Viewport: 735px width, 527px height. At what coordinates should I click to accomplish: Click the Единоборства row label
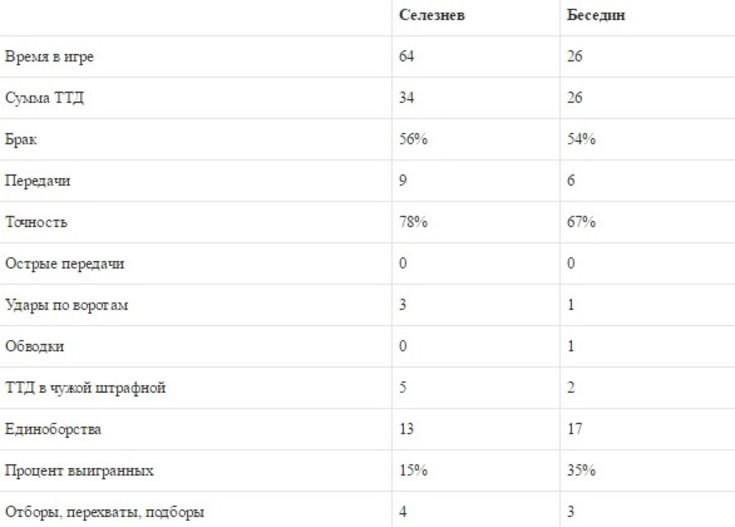tap(53, 430)
